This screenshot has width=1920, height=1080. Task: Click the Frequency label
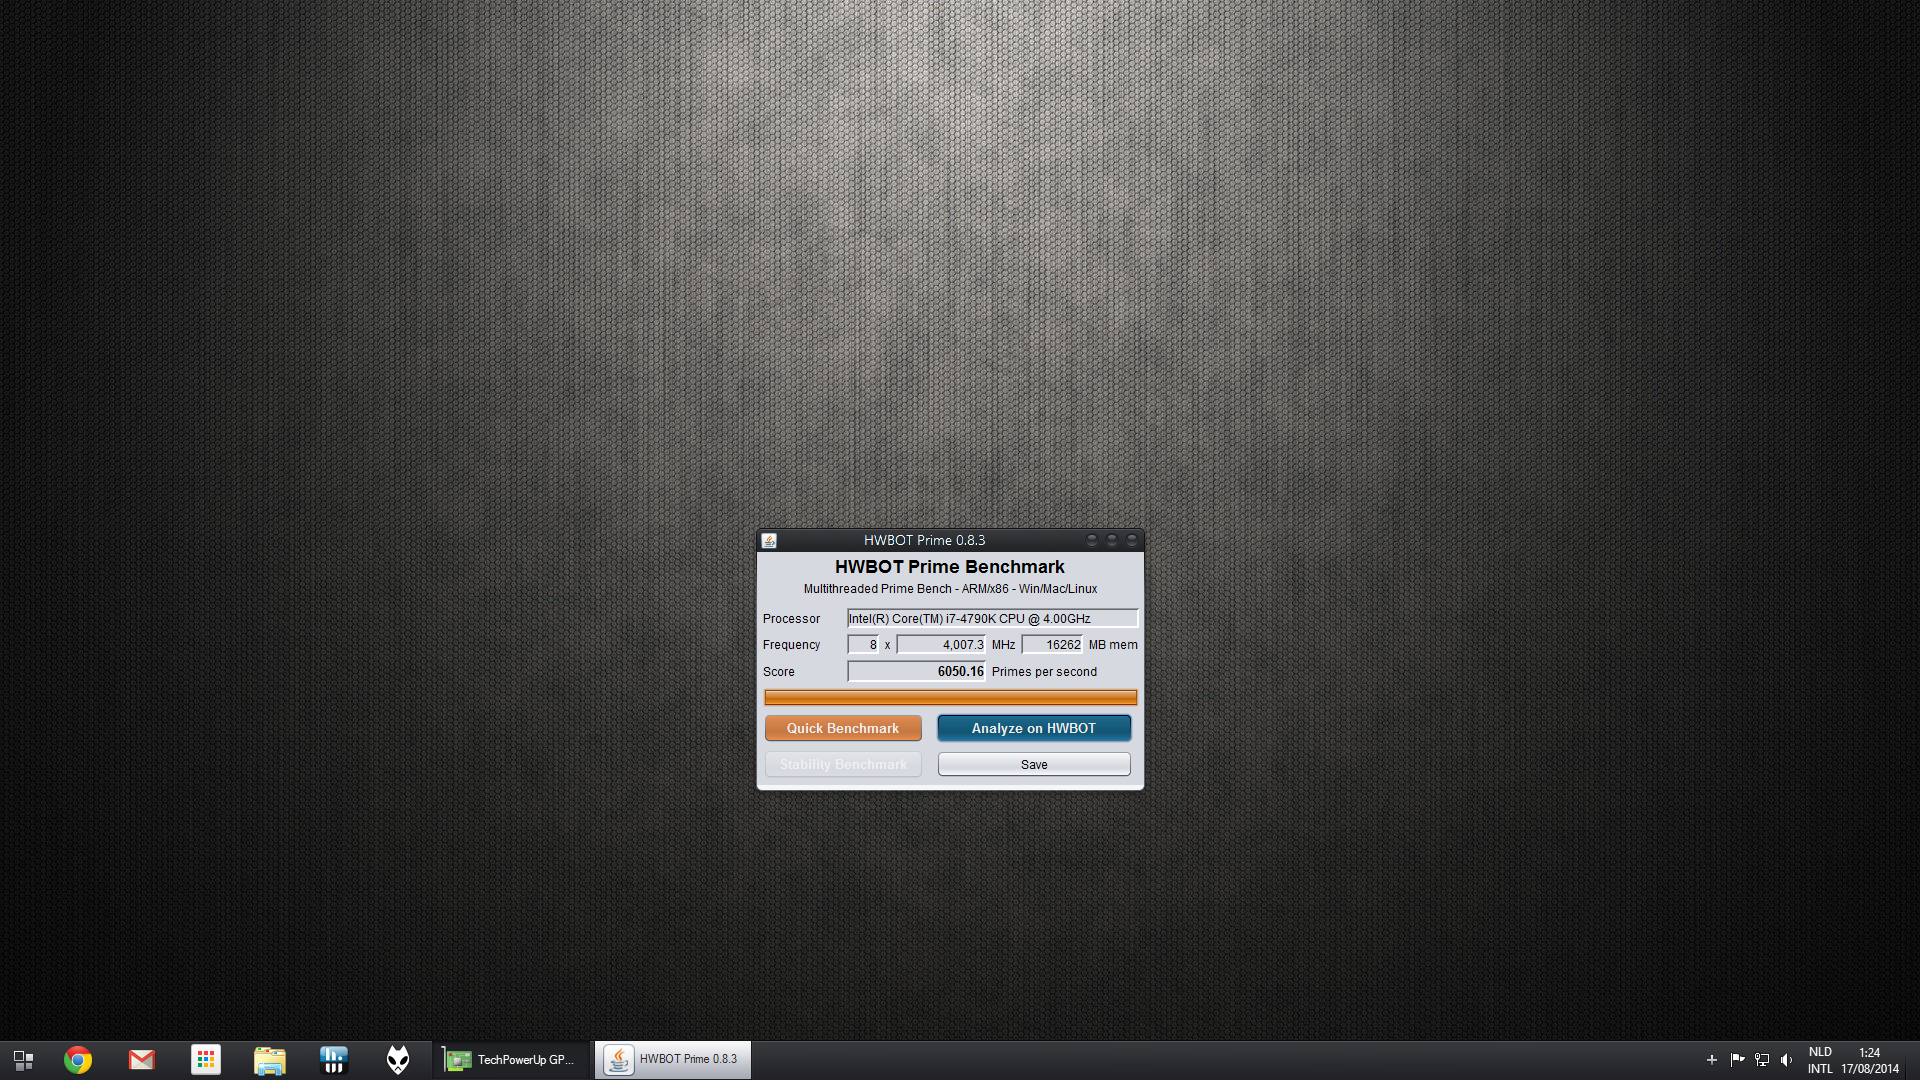(791, 645)
